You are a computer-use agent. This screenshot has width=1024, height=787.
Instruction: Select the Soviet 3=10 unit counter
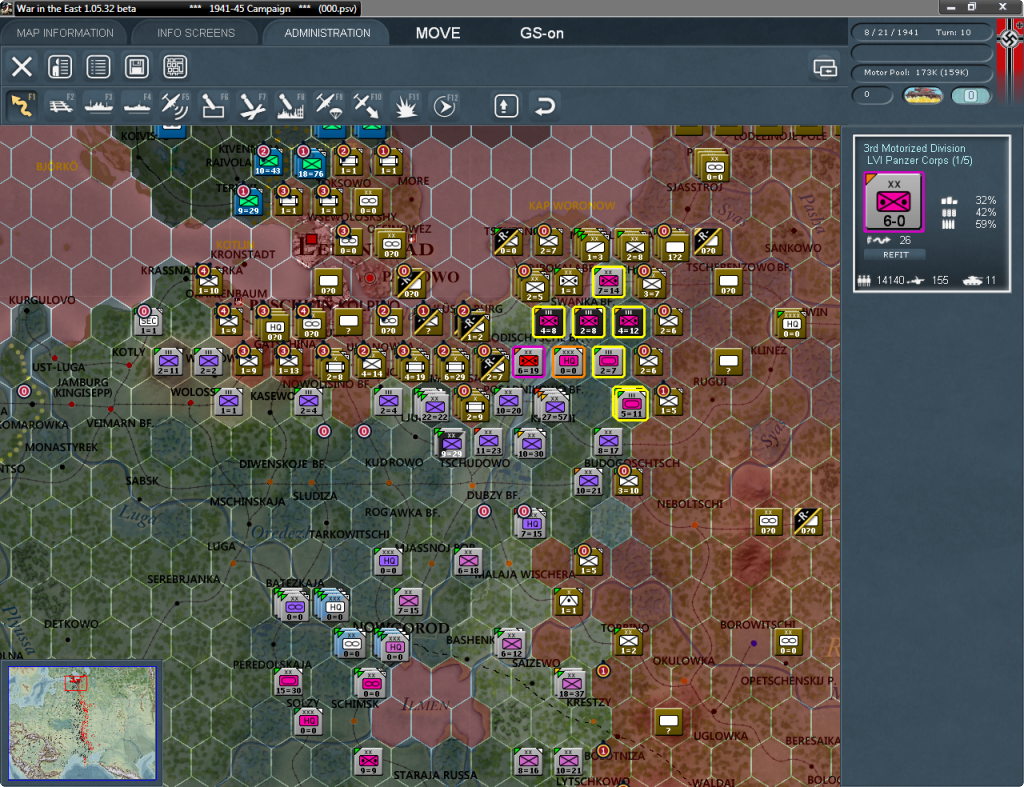pos(628,483)
